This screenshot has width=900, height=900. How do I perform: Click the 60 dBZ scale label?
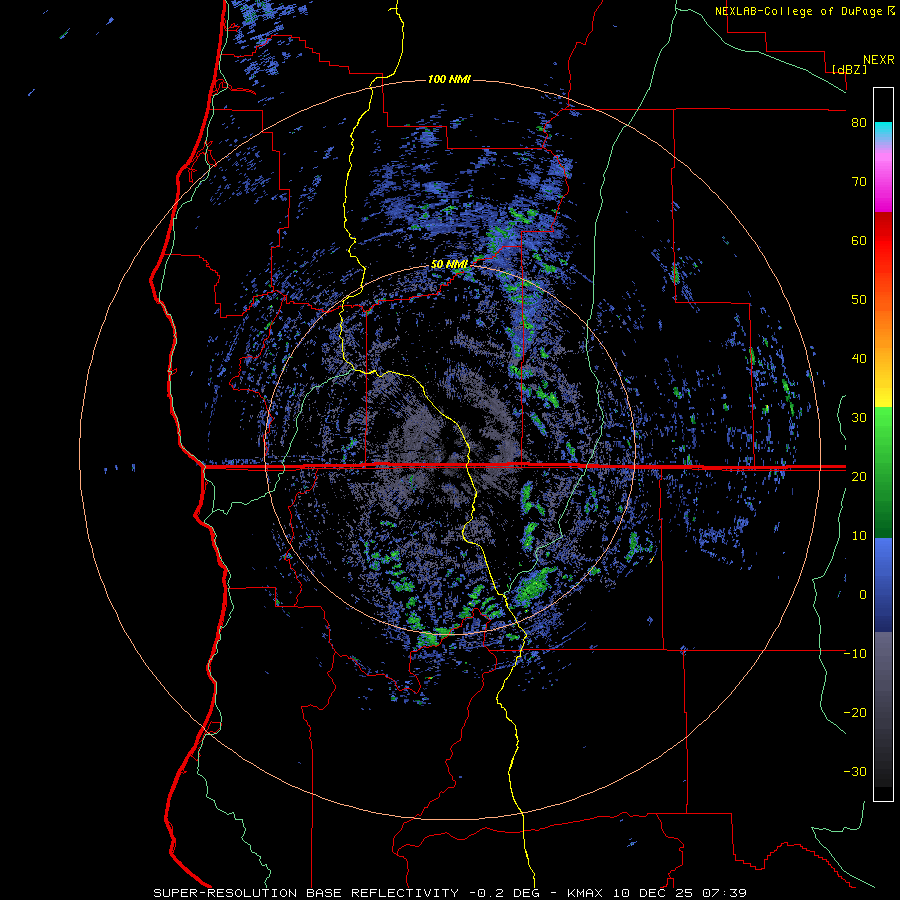tap(859, 240)
